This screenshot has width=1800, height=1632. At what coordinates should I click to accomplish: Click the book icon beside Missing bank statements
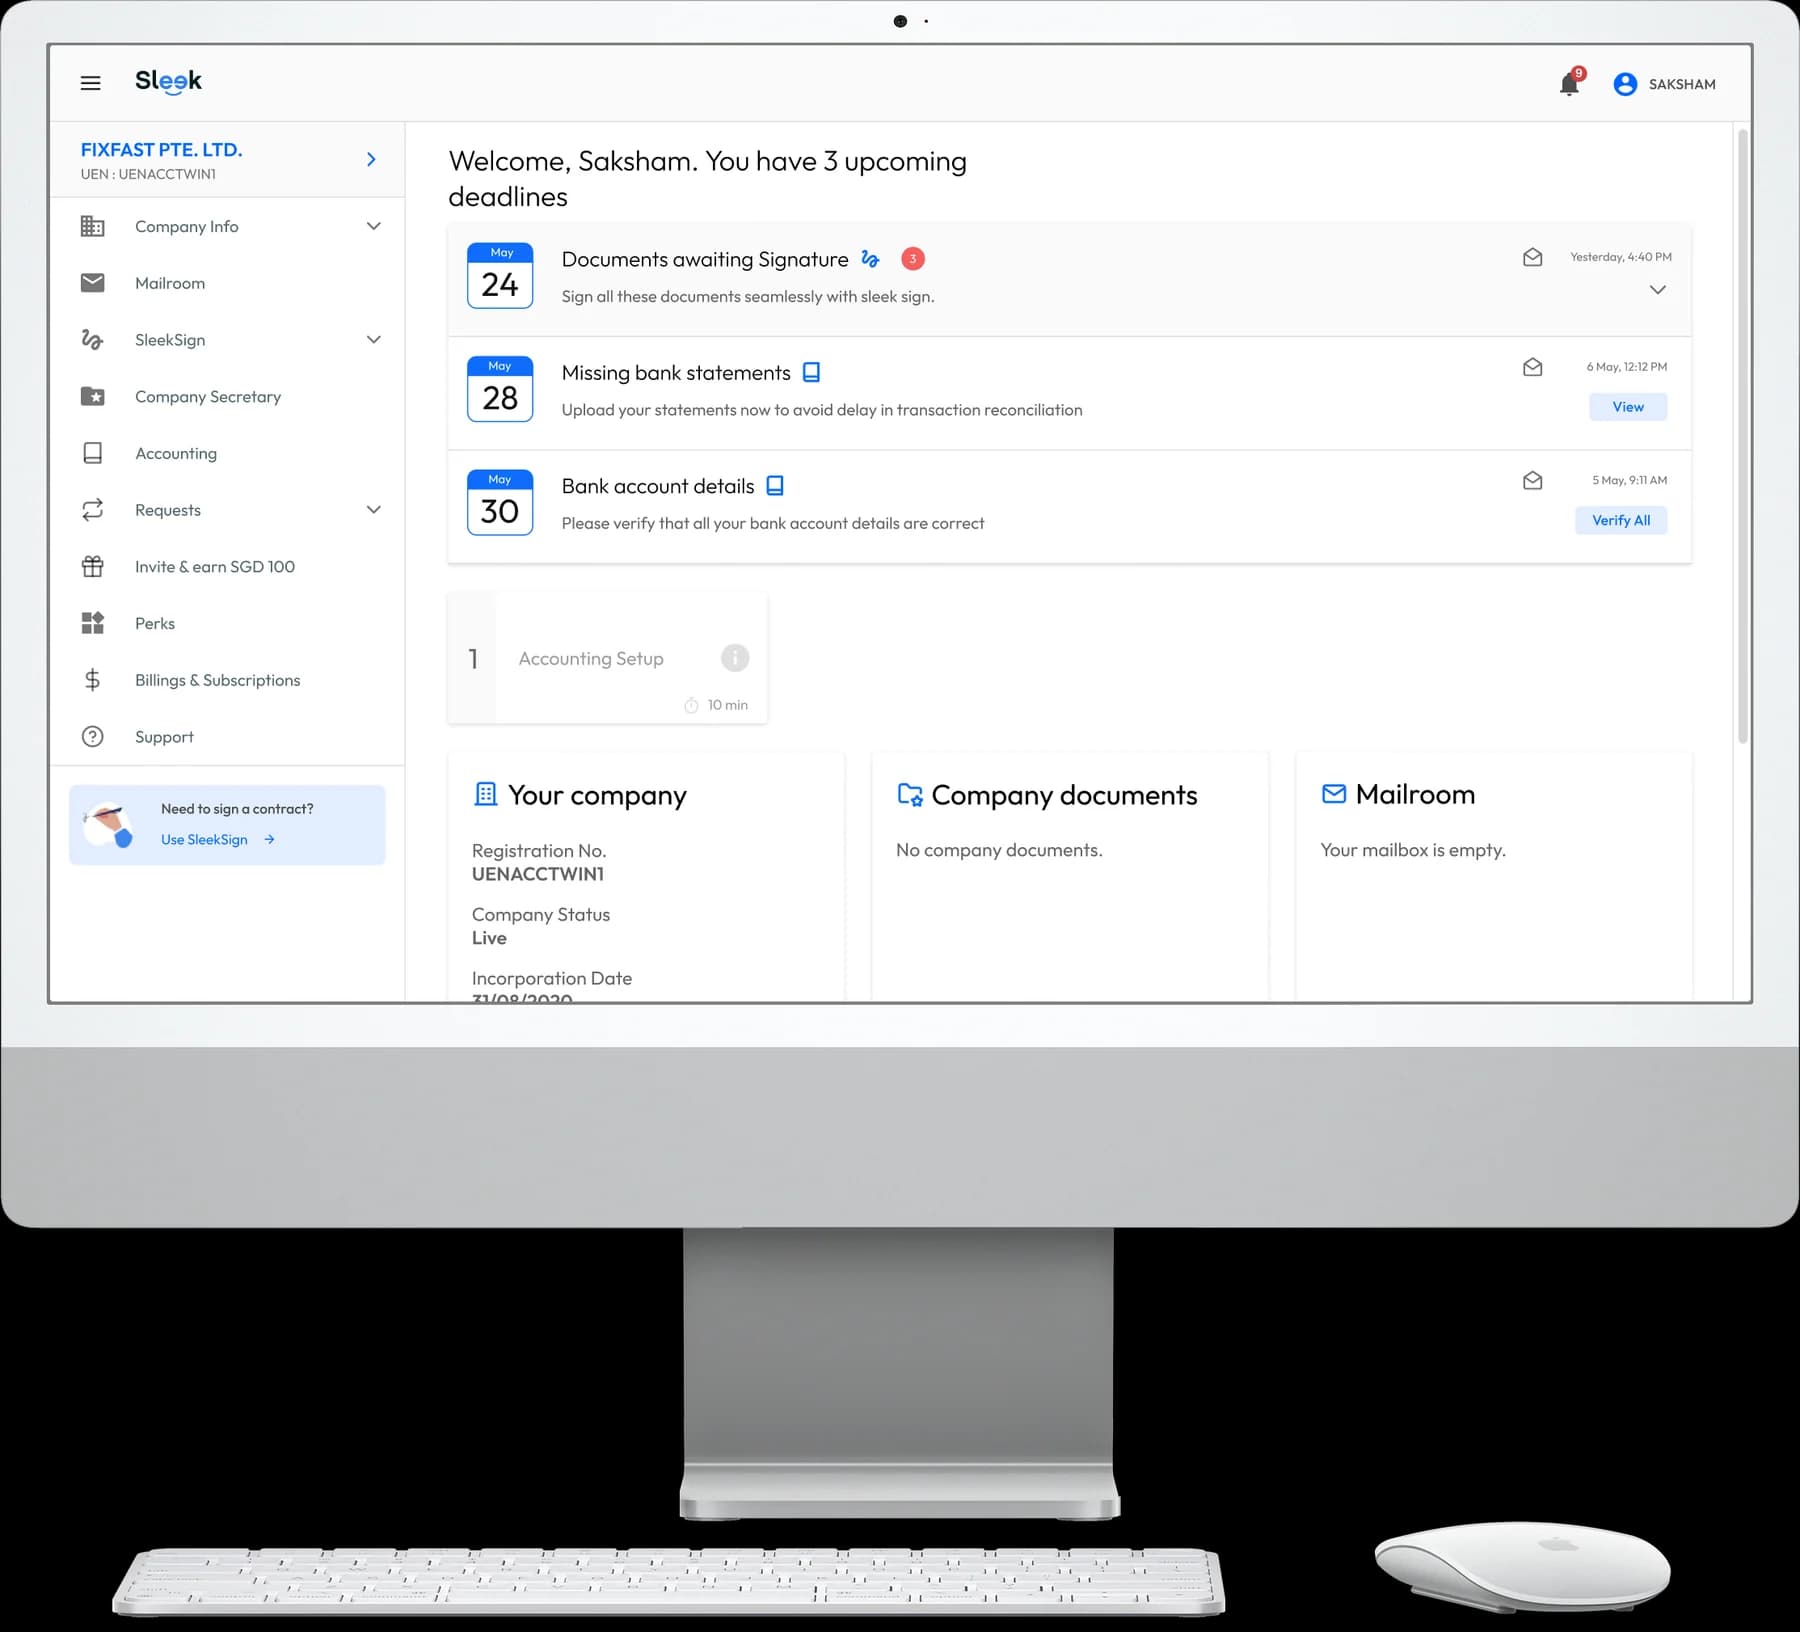coord(812,373)
